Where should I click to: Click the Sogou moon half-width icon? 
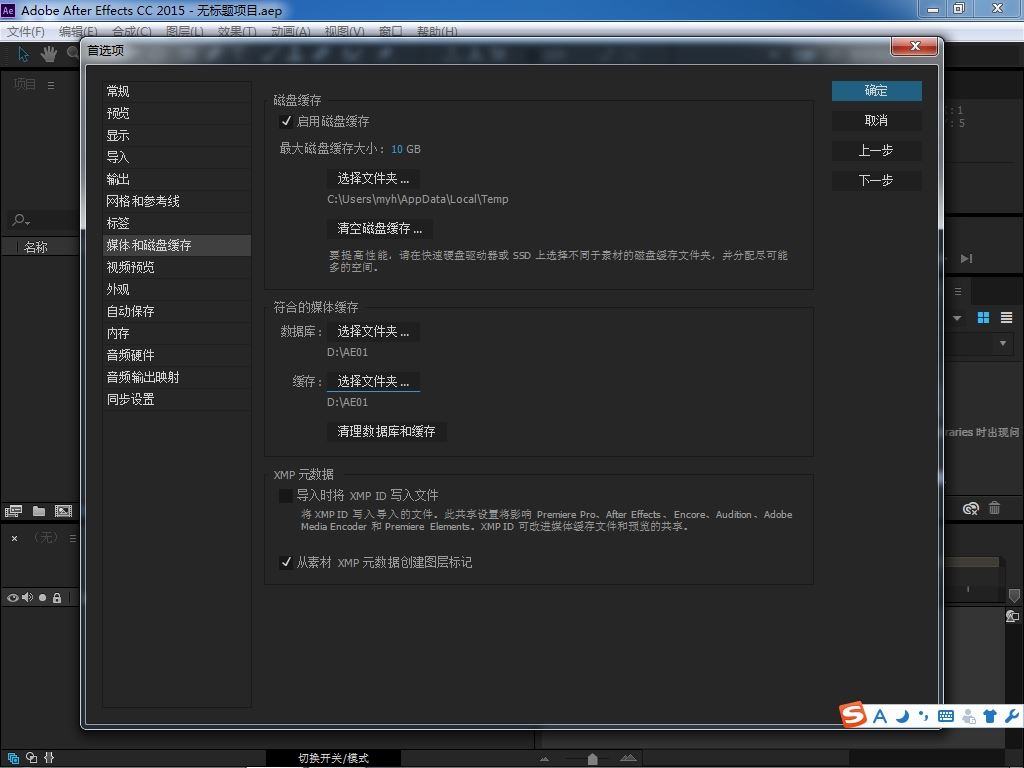click(903, 716)
